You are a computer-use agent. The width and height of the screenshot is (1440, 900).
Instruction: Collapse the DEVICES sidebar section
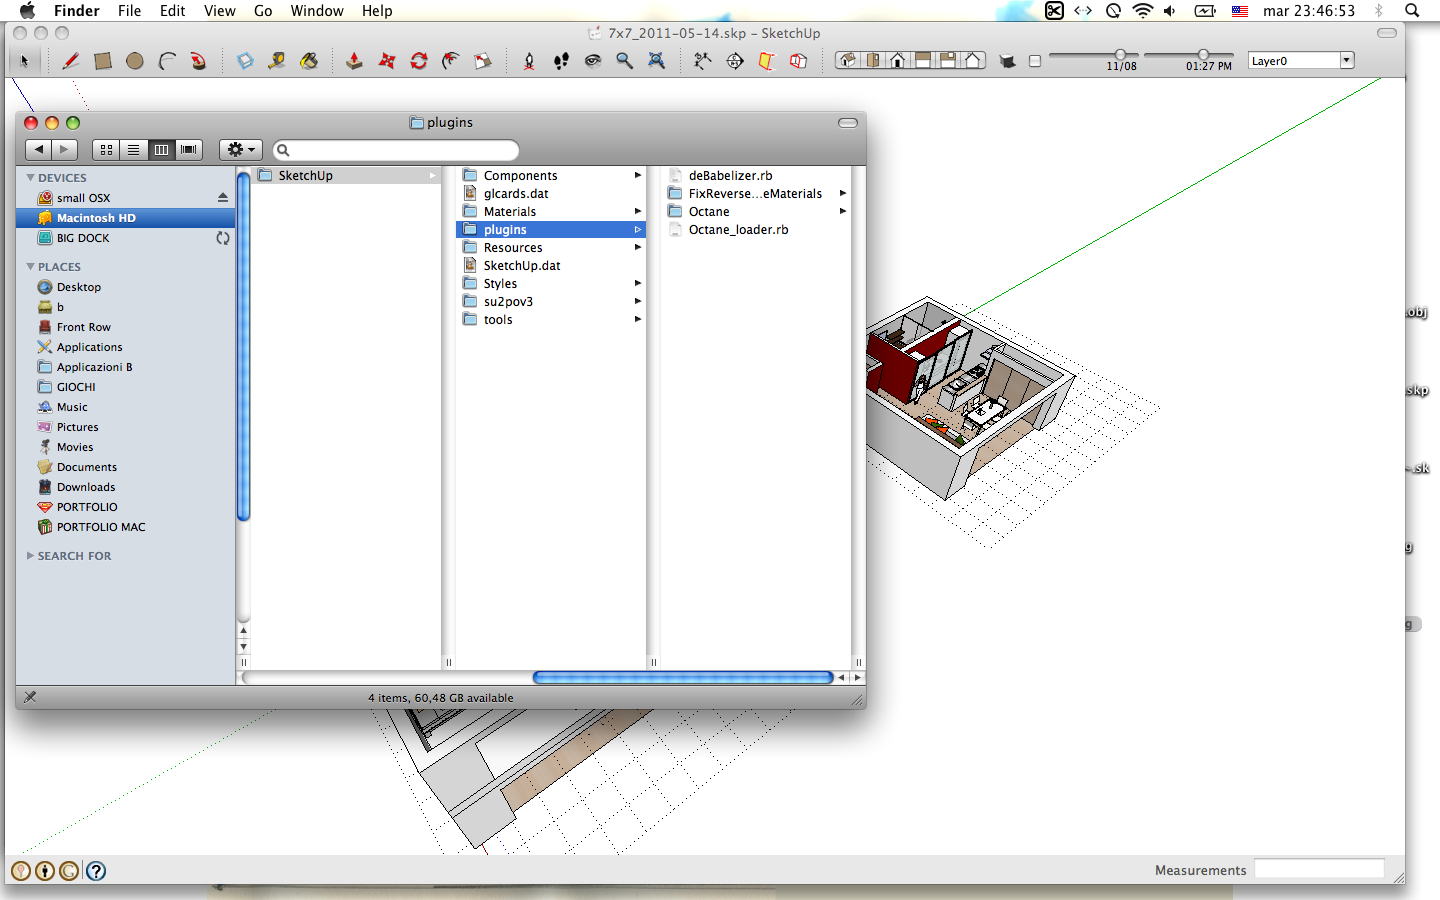(x=30, y=178)
